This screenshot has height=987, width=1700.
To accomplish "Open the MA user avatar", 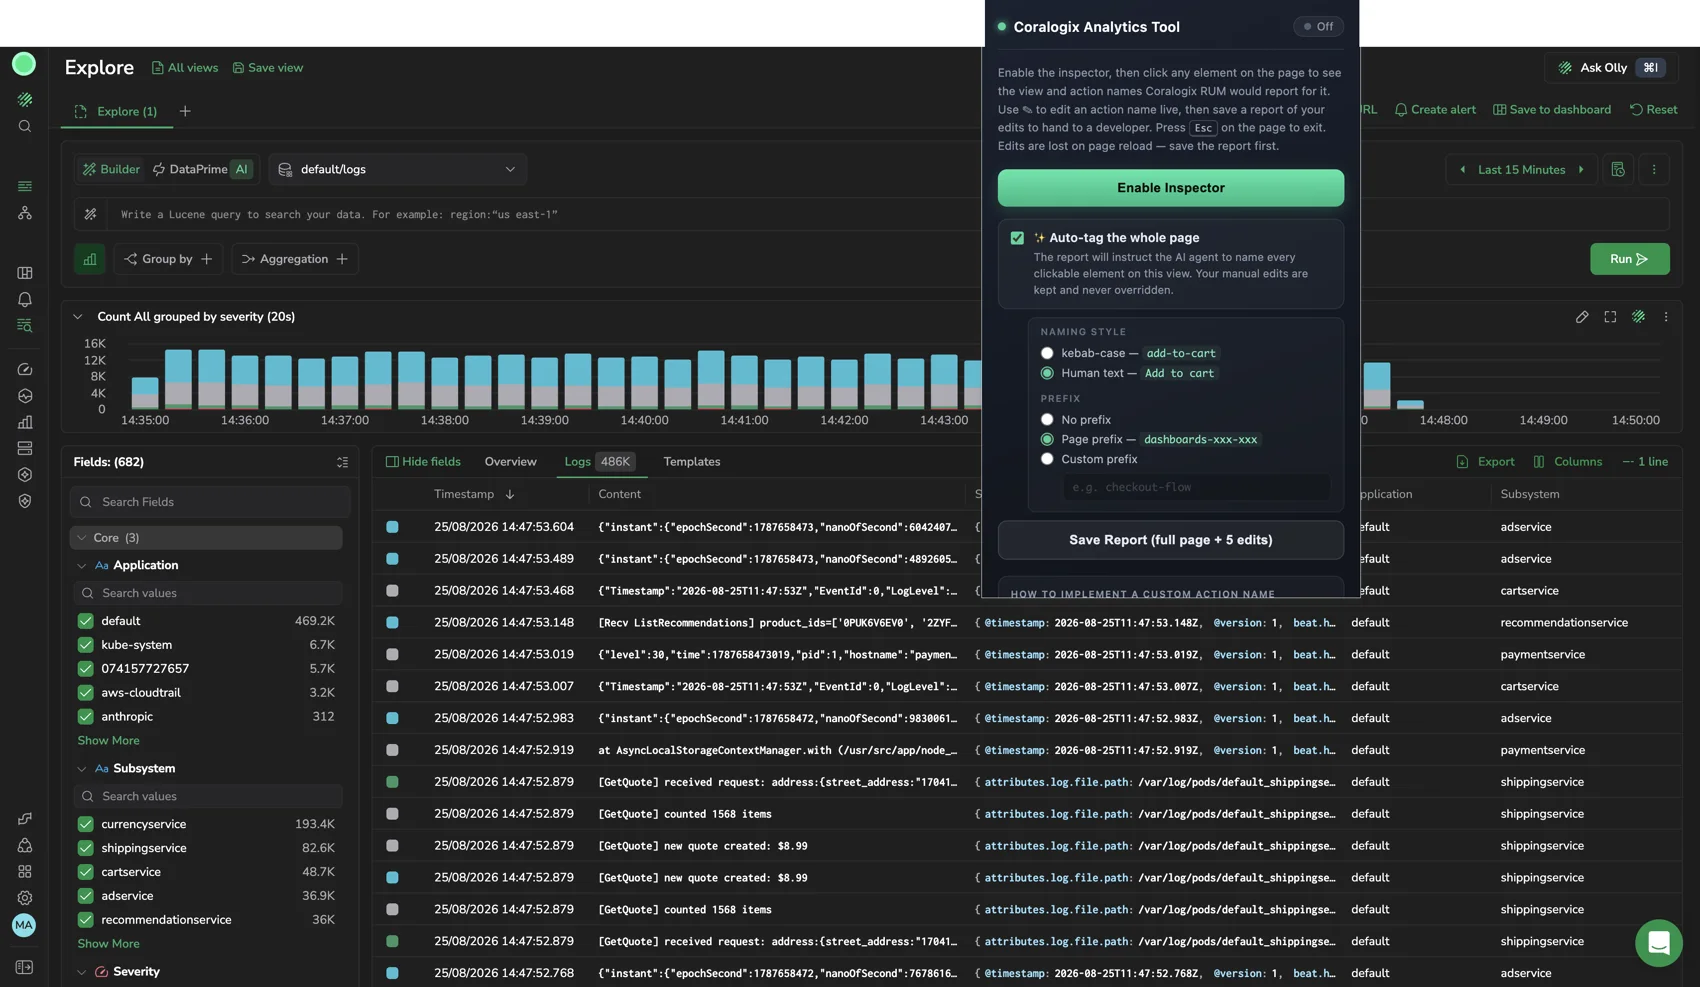I will pyautogui.click(x=24, y=925).
